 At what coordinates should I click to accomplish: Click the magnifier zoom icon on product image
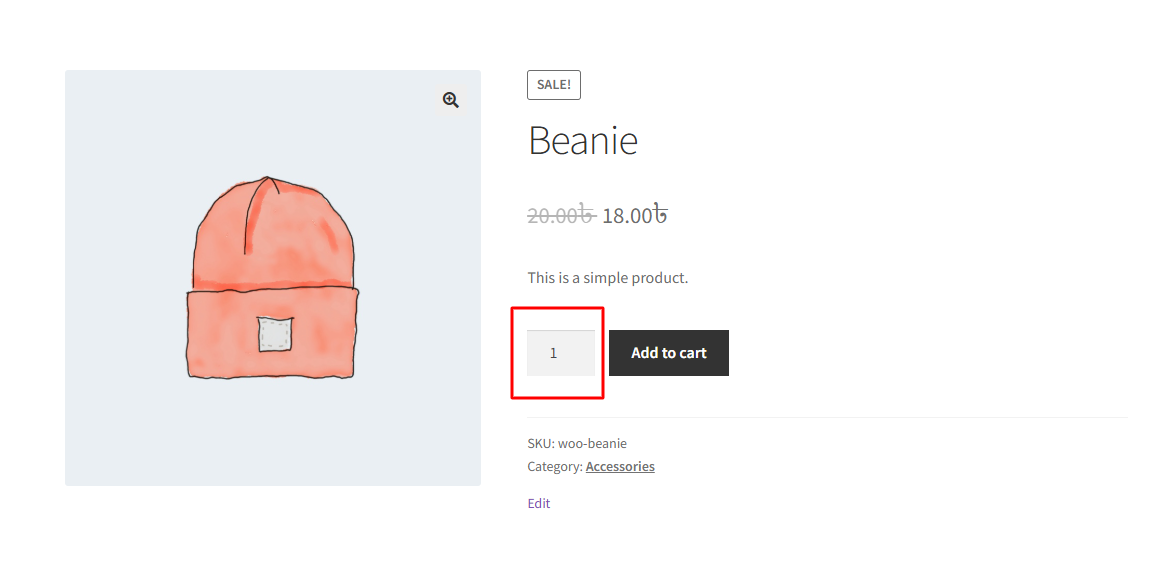[x=451, y=100]
